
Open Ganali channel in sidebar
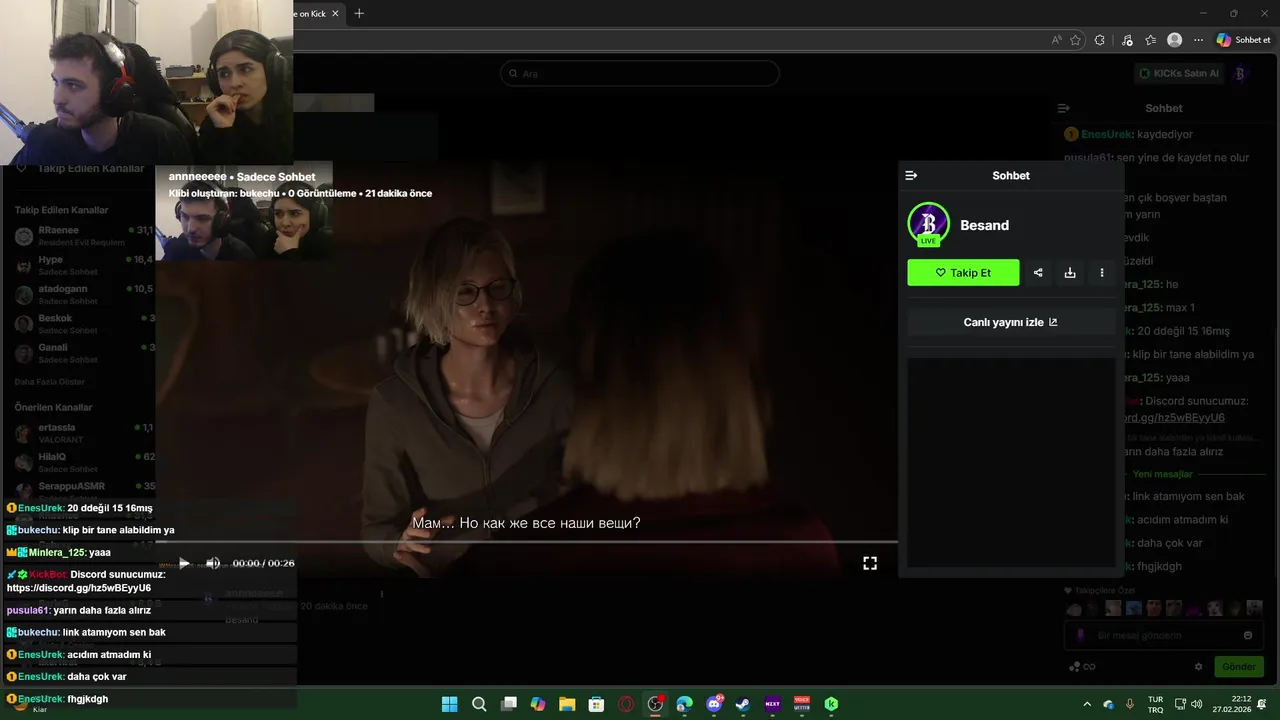[x=84, y=353]
